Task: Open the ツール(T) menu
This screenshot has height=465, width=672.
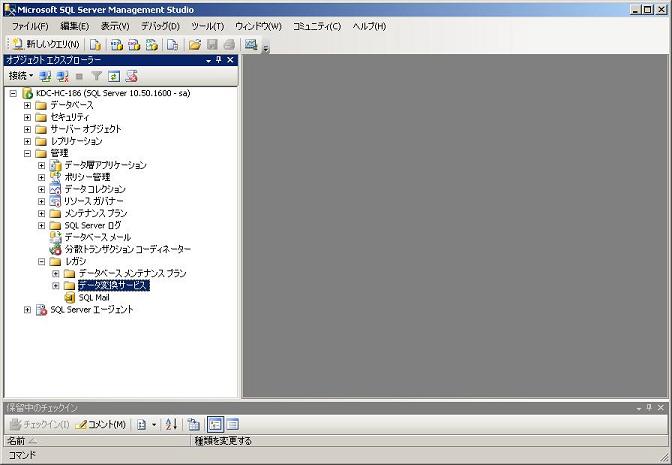Action: [x=207, y=26]
